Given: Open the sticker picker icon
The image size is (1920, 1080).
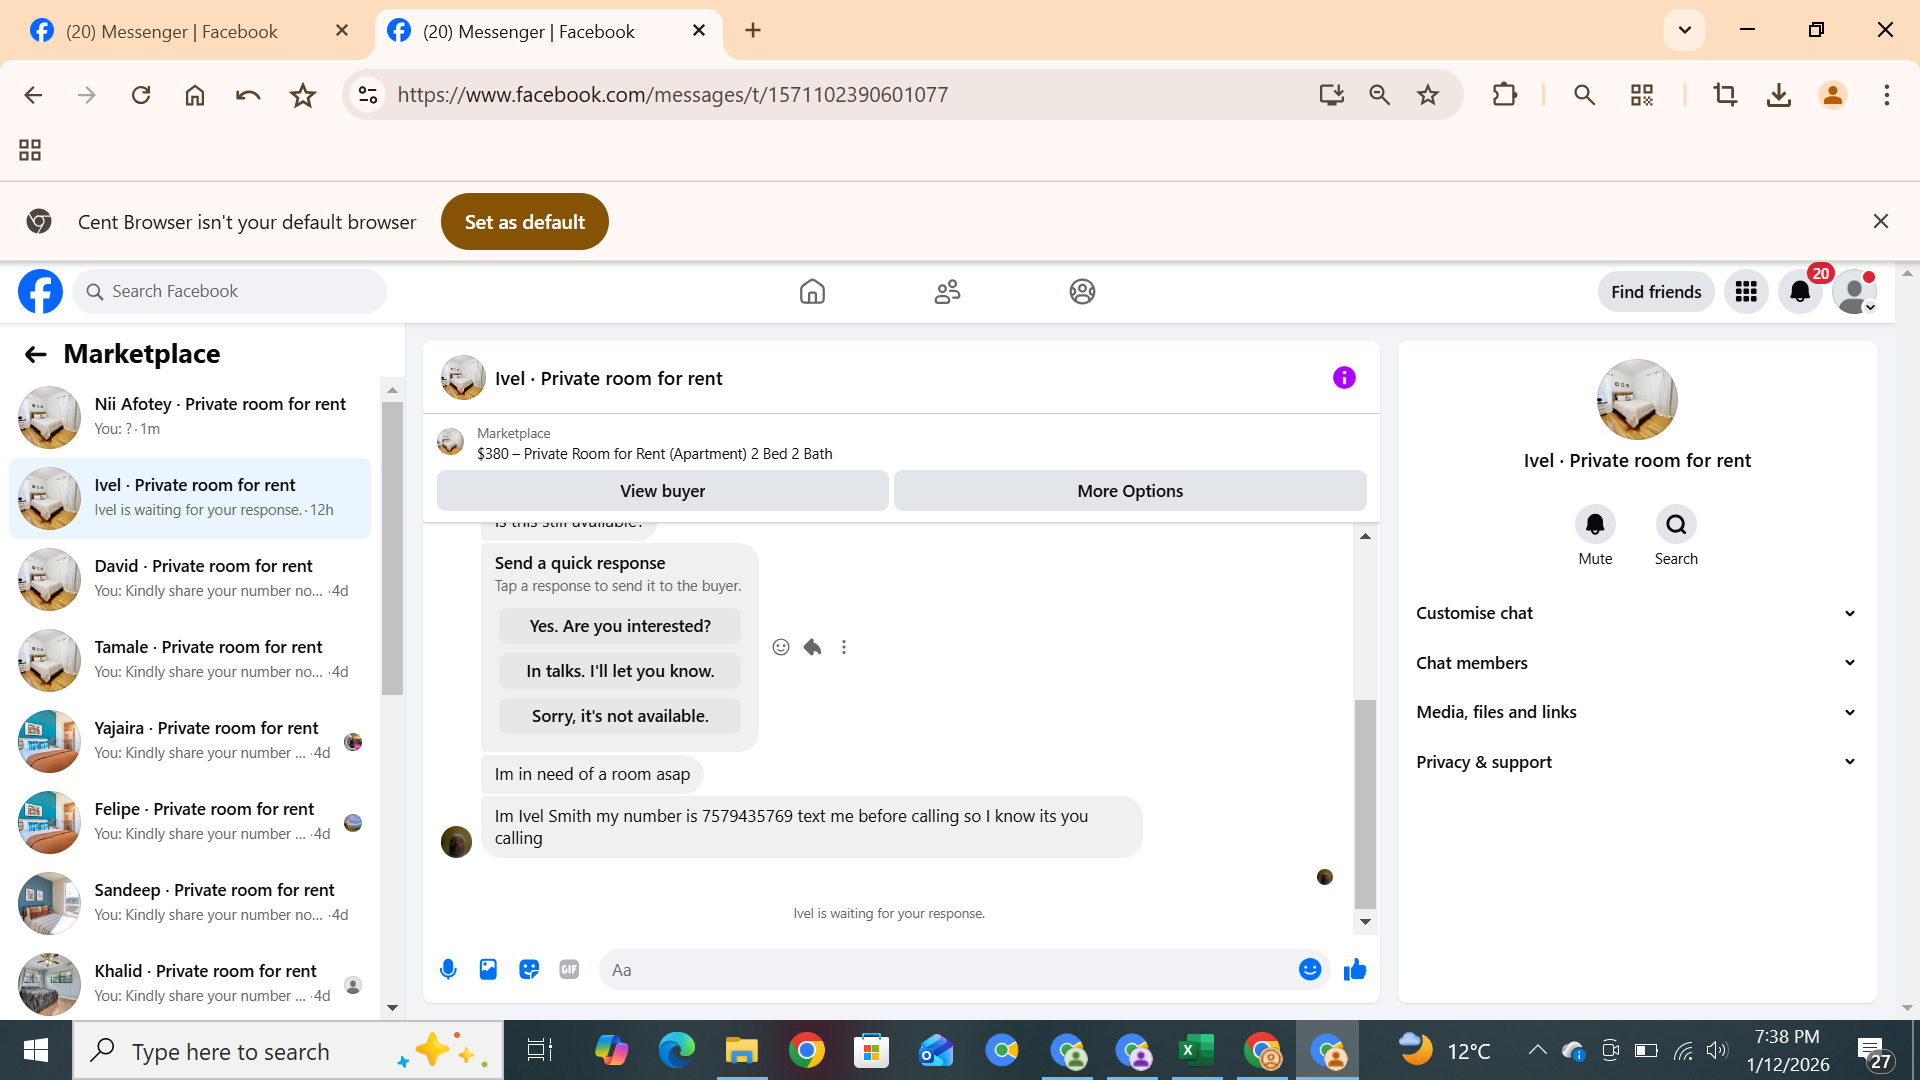Looking at the screenshot, I should pos(529,969).
